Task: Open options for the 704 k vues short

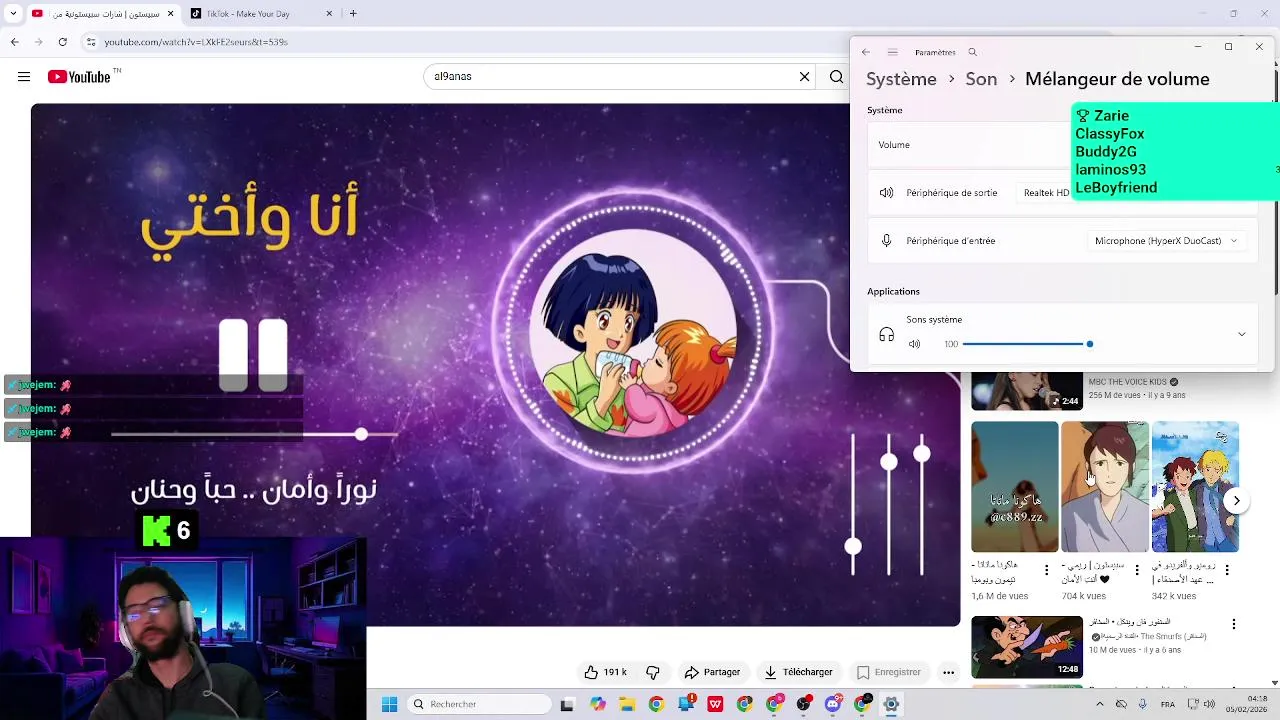Action: tap(1137, 570)
